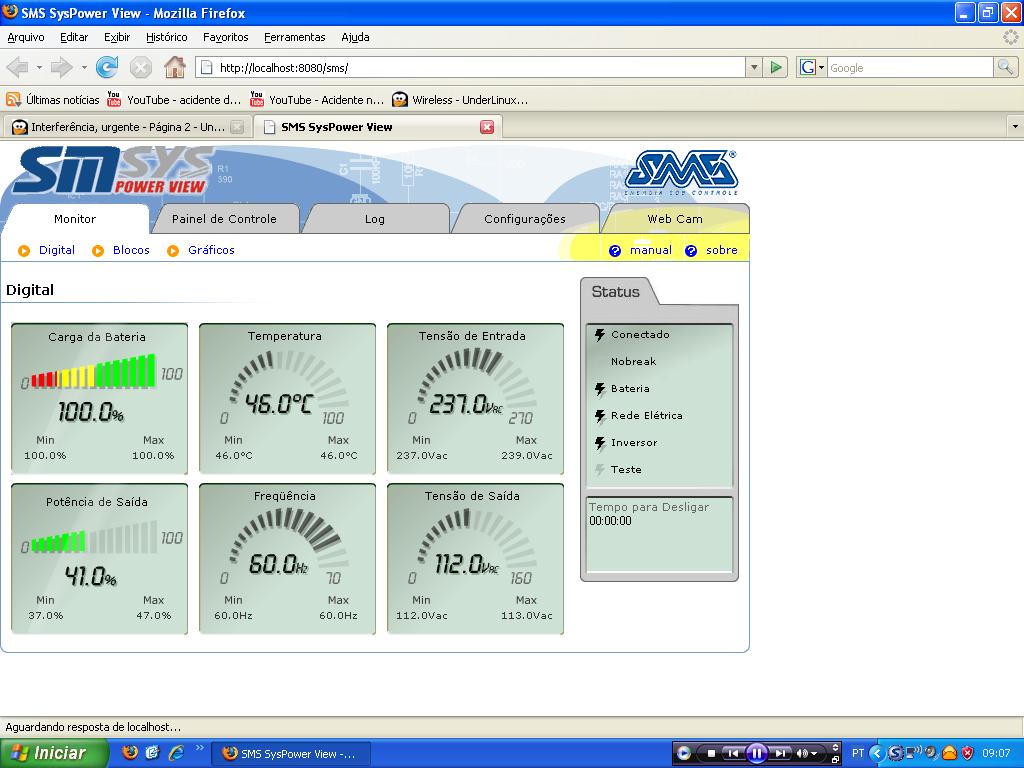Go to the Home page icon

click(x=174, y=67)
